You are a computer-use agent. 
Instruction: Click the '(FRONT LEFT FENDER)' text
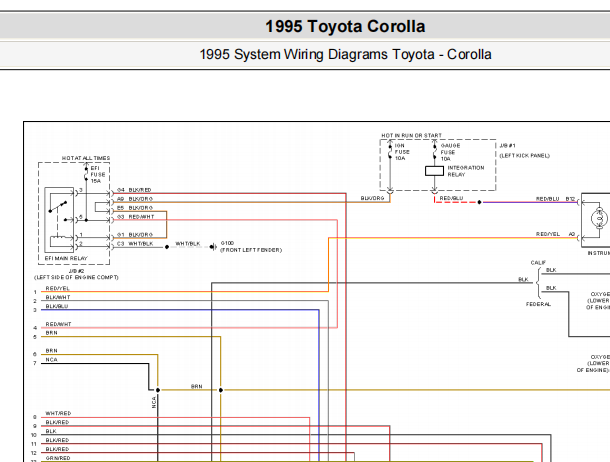tap(251, 250)
